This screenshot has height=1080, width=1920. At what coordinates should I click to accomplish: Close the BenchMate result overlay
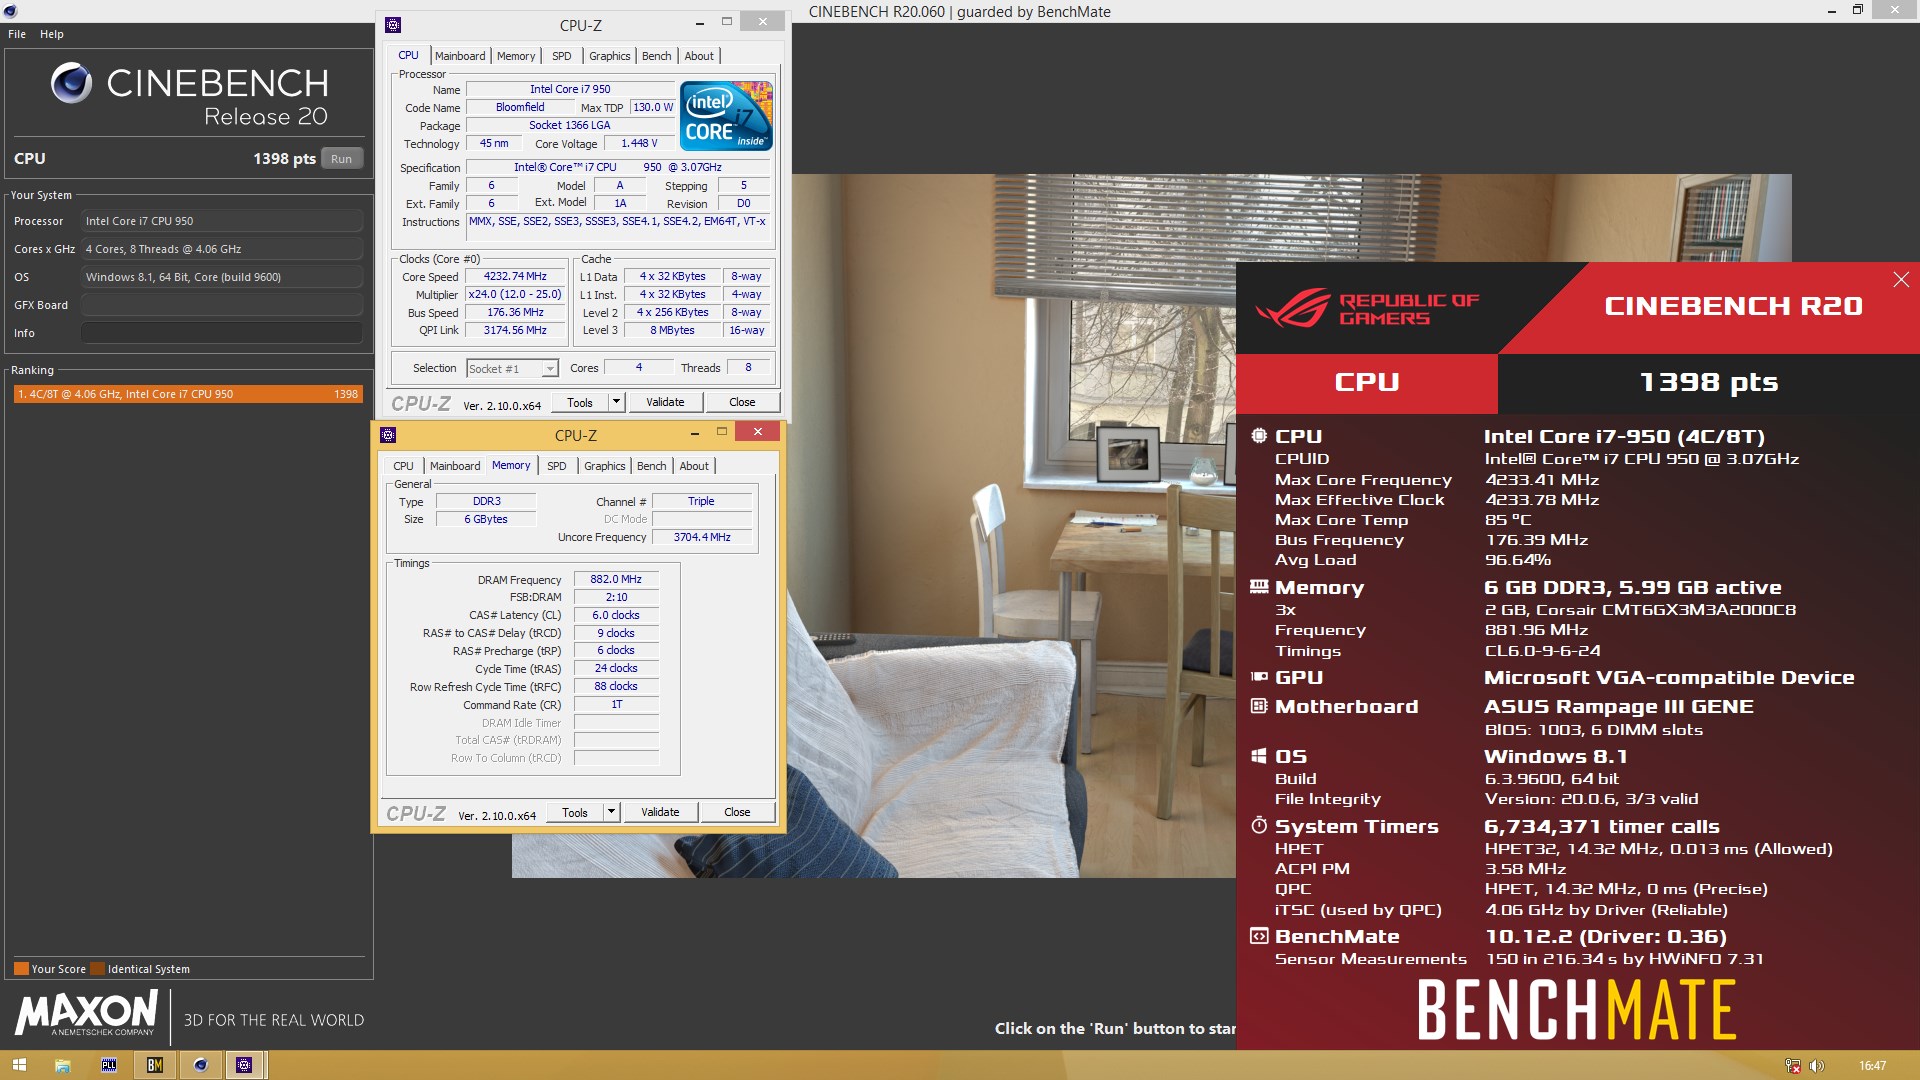(x=1901, y=280)
